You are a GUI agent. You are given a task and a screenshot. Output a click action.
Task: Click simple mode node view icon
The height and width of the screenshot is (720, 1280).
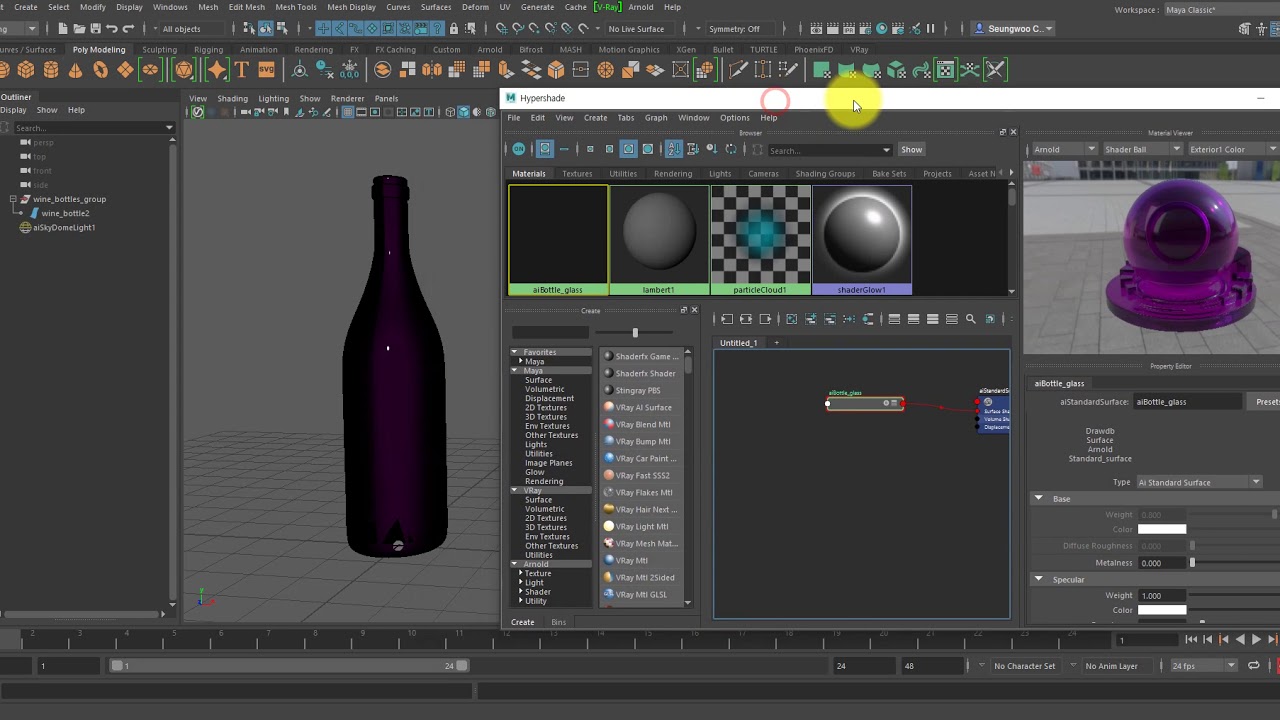(894, 319)
